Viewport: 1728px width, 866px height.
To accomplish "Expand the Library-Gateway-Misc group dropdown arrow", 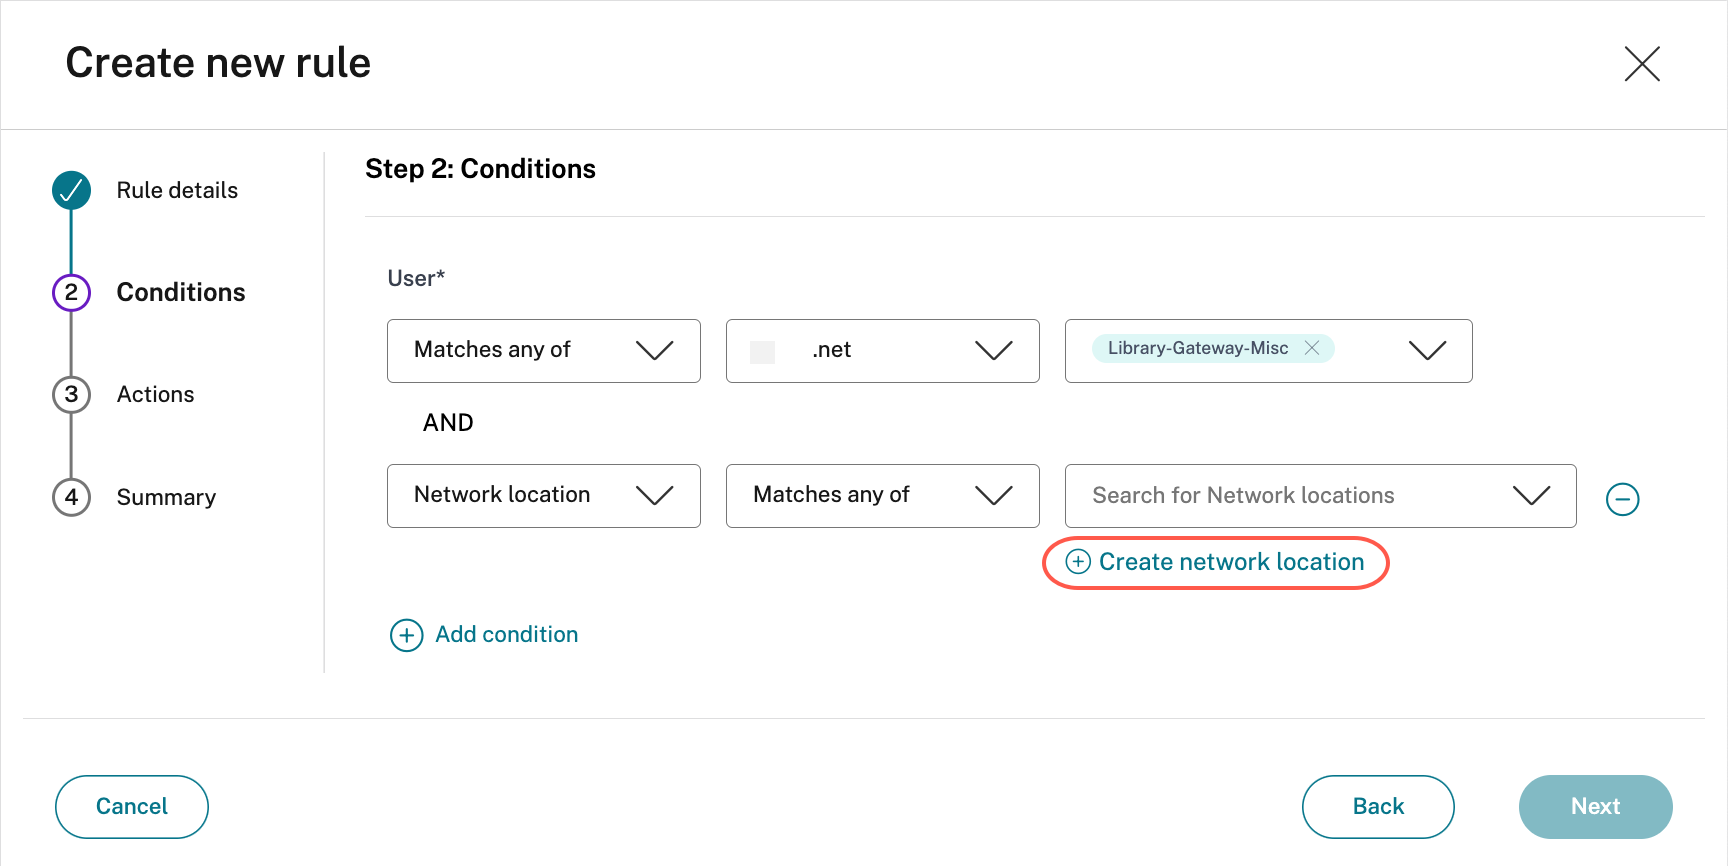I will coord(1427,350).
